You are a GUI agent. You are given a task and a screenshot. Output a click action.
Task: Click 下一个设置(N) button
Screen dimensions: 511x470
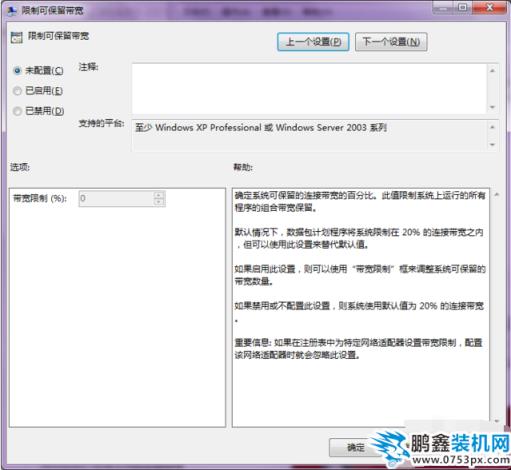[391, 42]
